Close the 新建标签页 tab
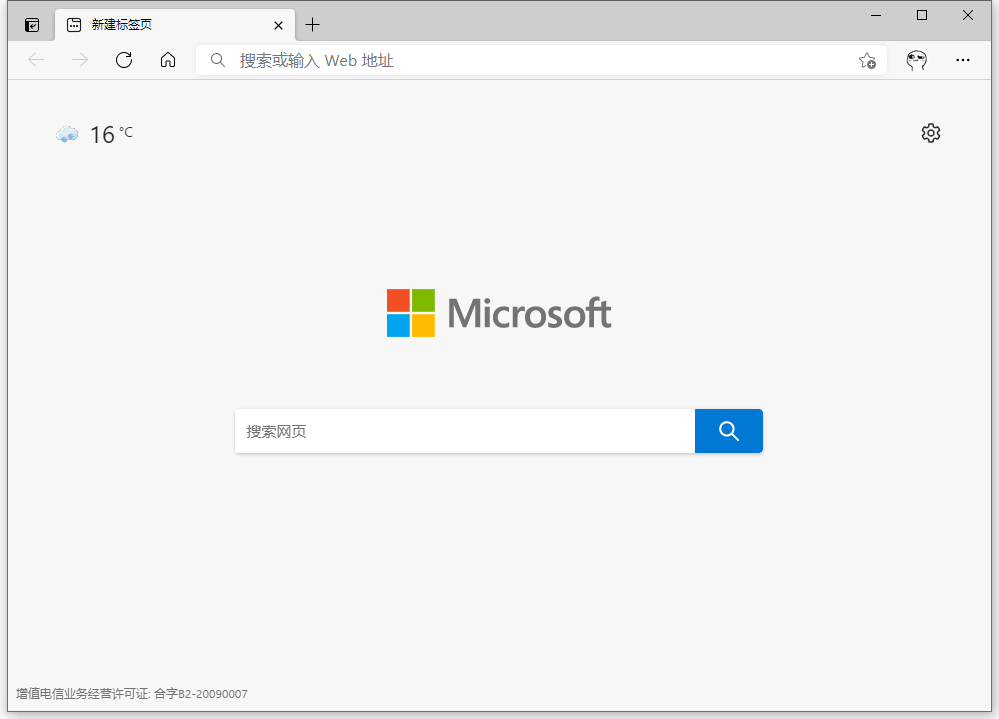The width and height of the screenshot is (999, 719). pyautogui.click(x=278, y=25)
